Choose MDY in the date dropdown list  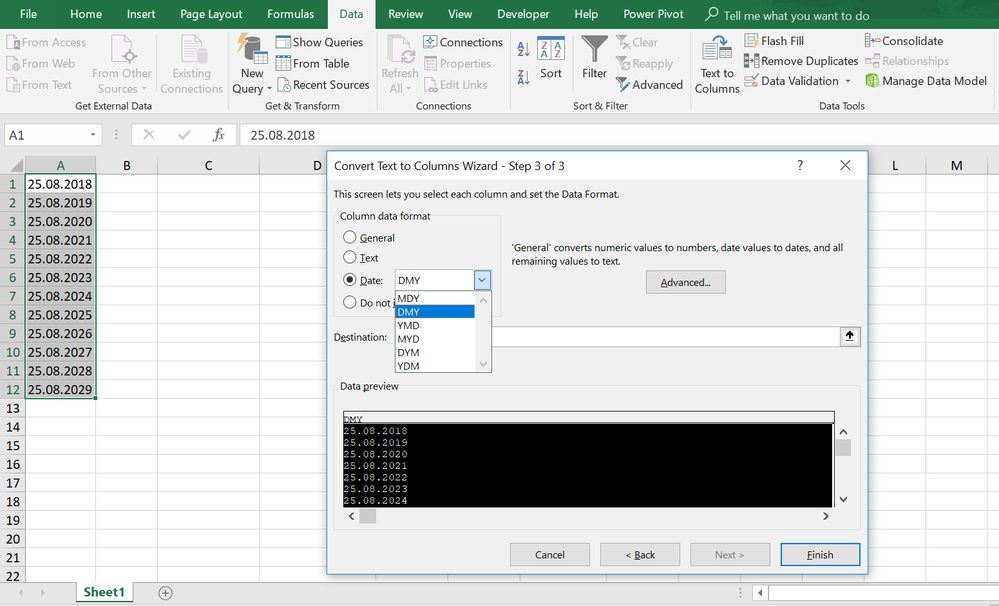pos(409,298)
